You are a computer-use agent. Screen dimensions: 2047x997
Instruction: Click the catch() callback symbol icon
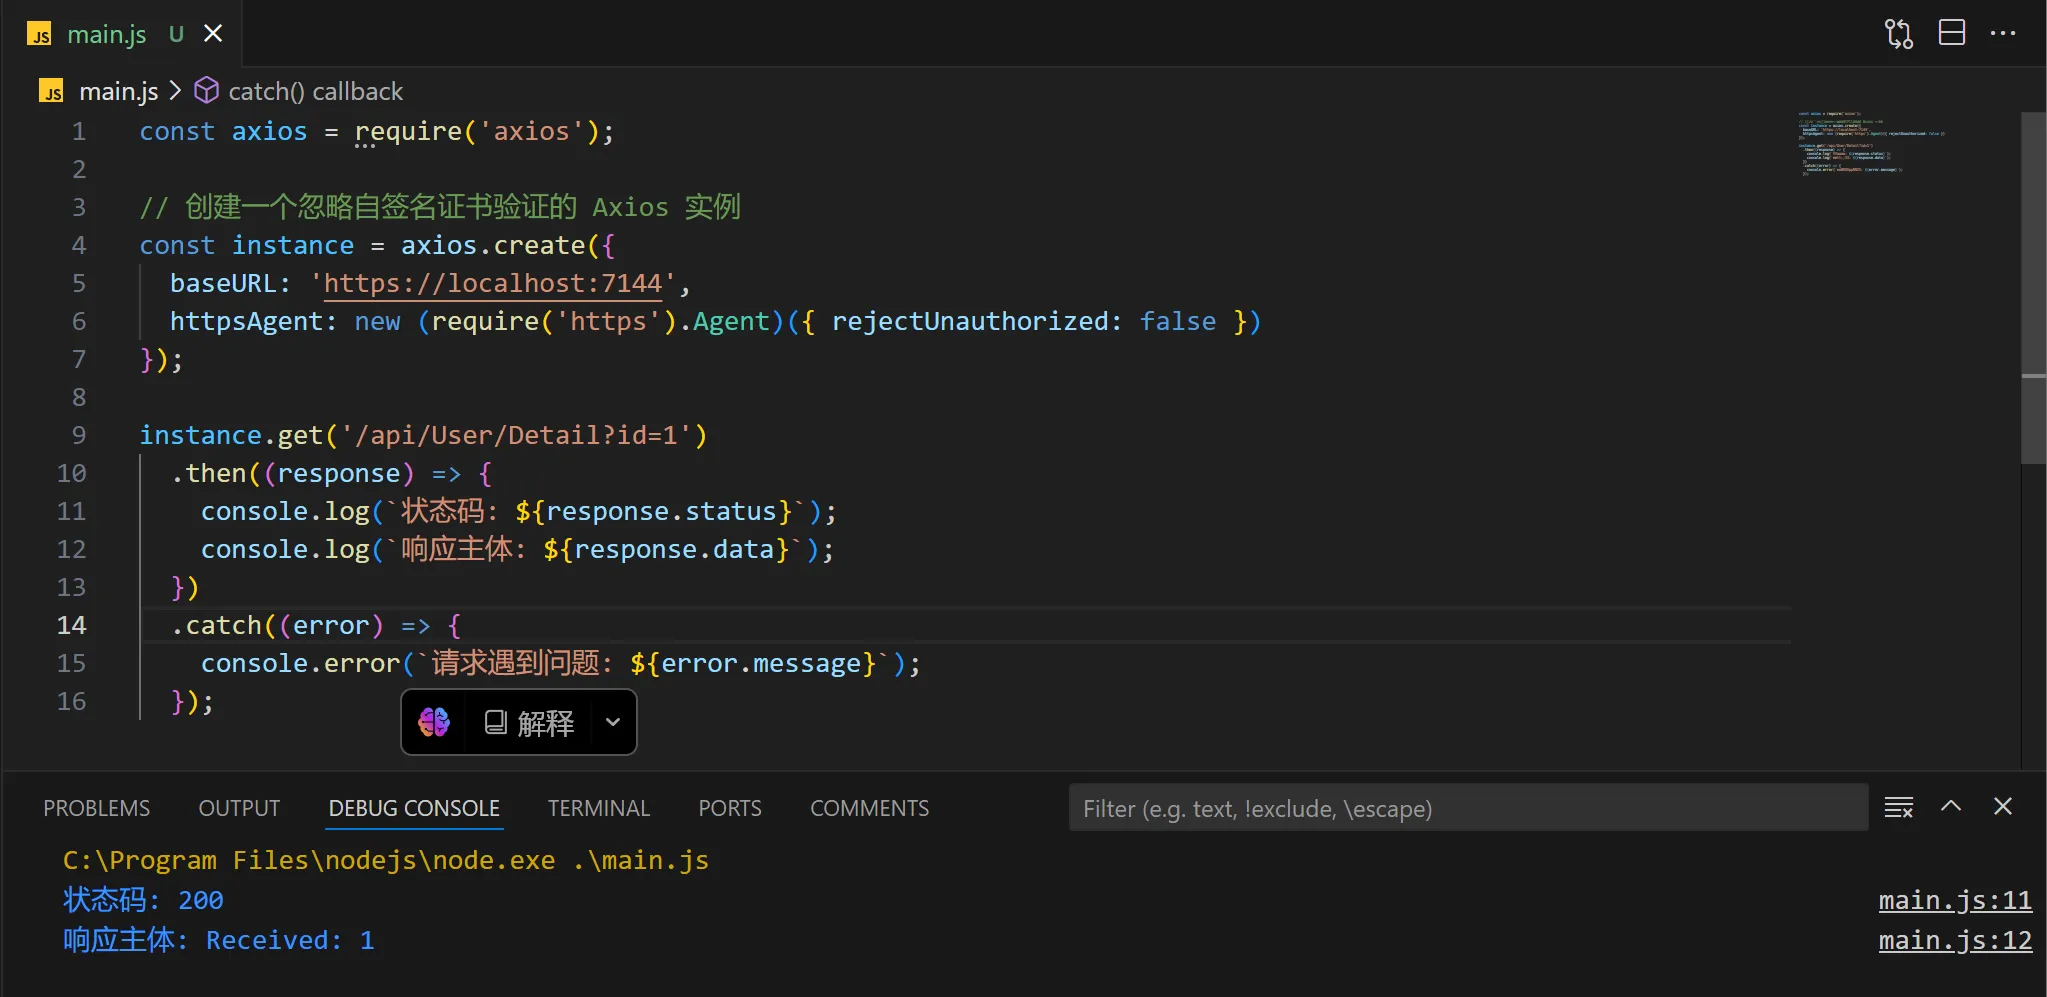click(206, 91)
